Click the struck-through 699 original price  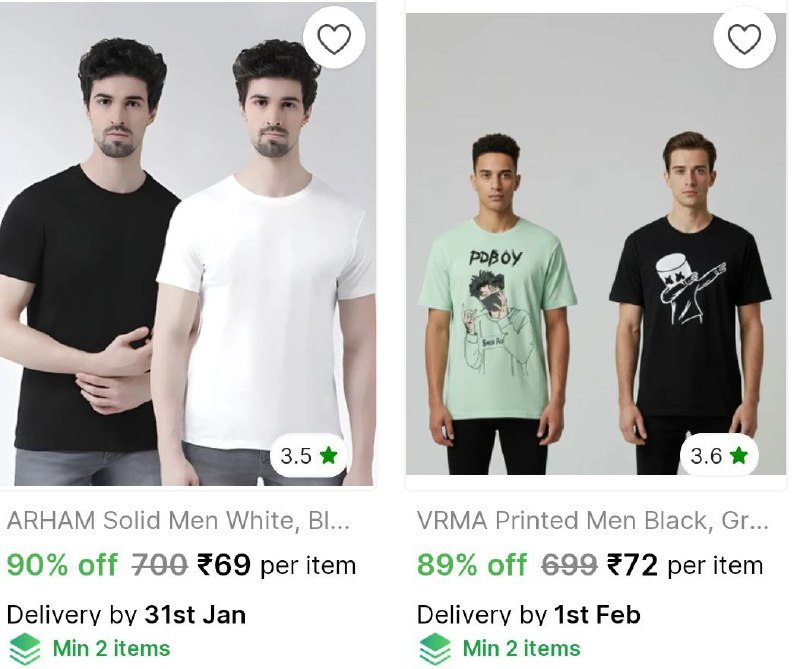(569, 565)
